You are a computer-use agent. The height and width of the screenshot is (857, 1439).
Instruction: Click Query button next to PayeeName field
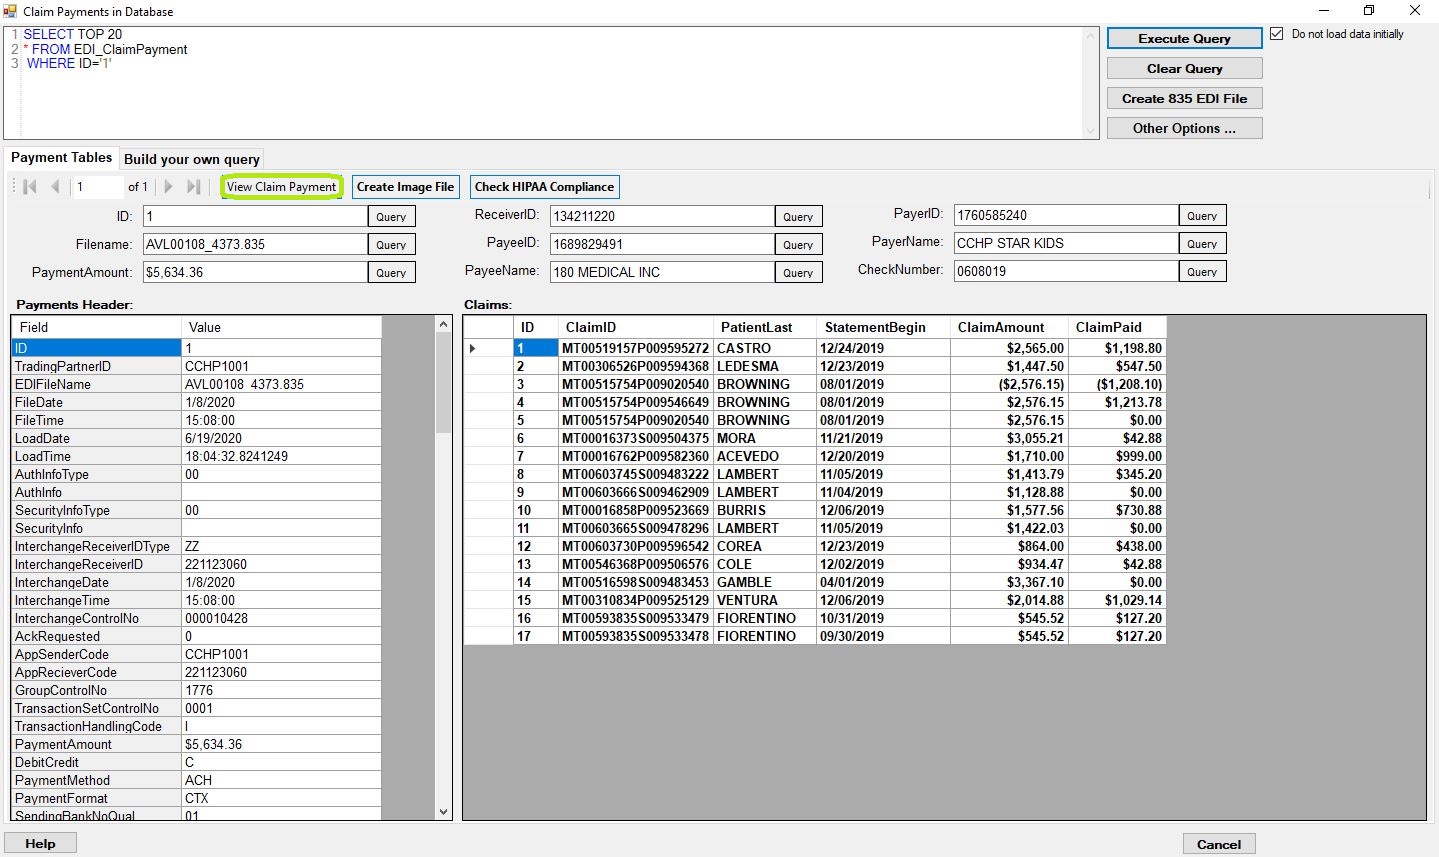(798, 272)
